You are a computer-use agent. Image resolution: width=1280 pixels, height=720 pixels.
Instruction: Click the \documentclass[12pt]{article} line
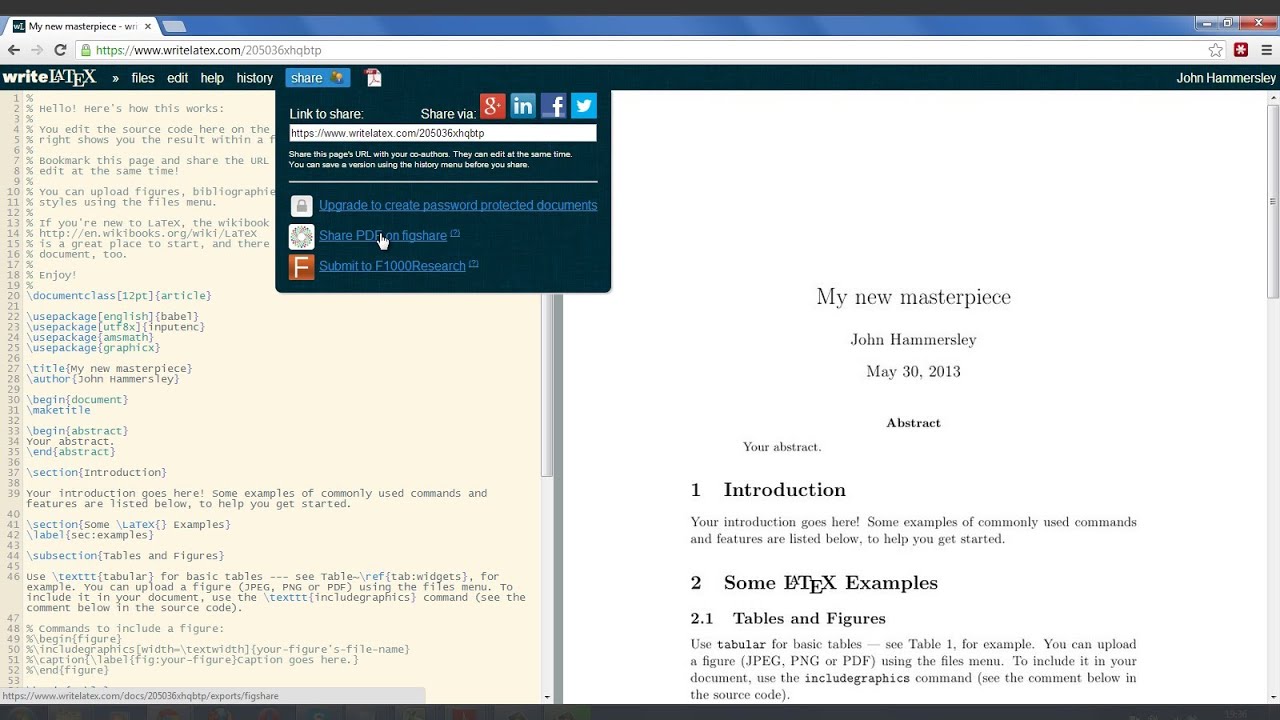click(119, 296)
